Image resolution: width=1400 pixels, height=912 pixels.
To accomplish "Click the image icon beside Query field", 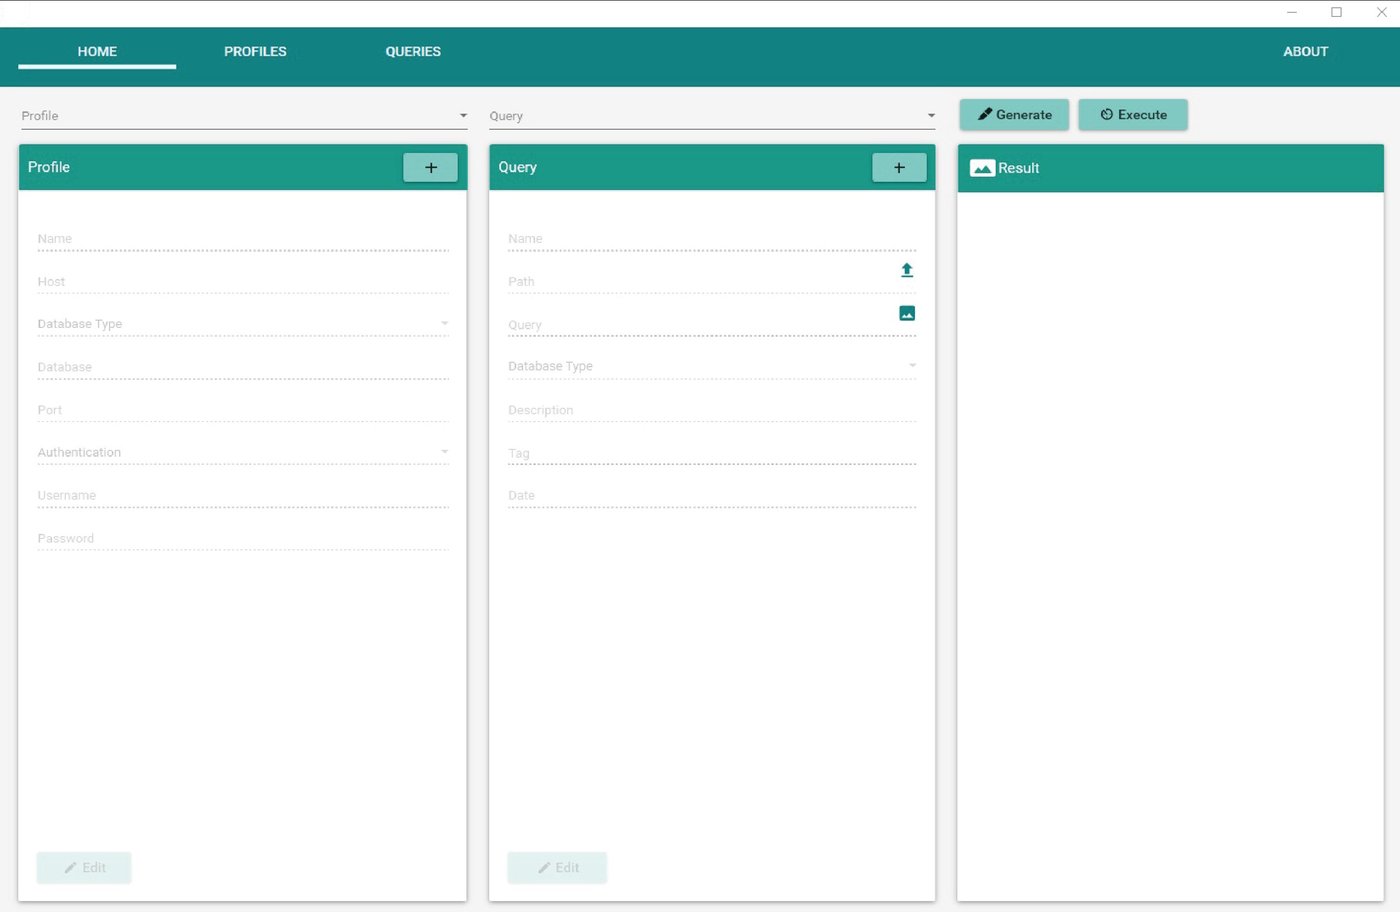I will [x=906, y=313].
